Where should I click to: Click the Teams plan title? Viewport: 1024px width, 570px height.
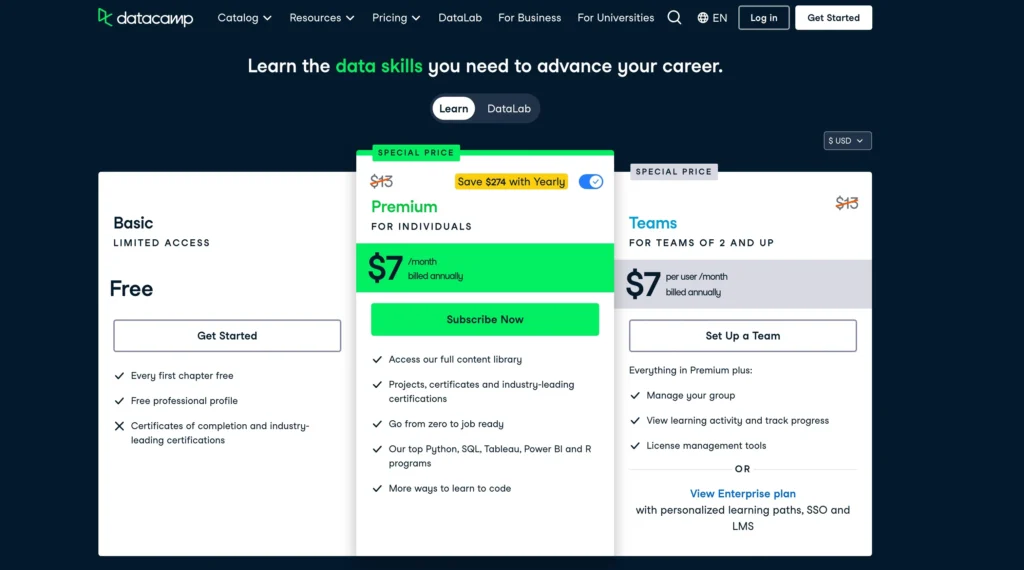652,223
